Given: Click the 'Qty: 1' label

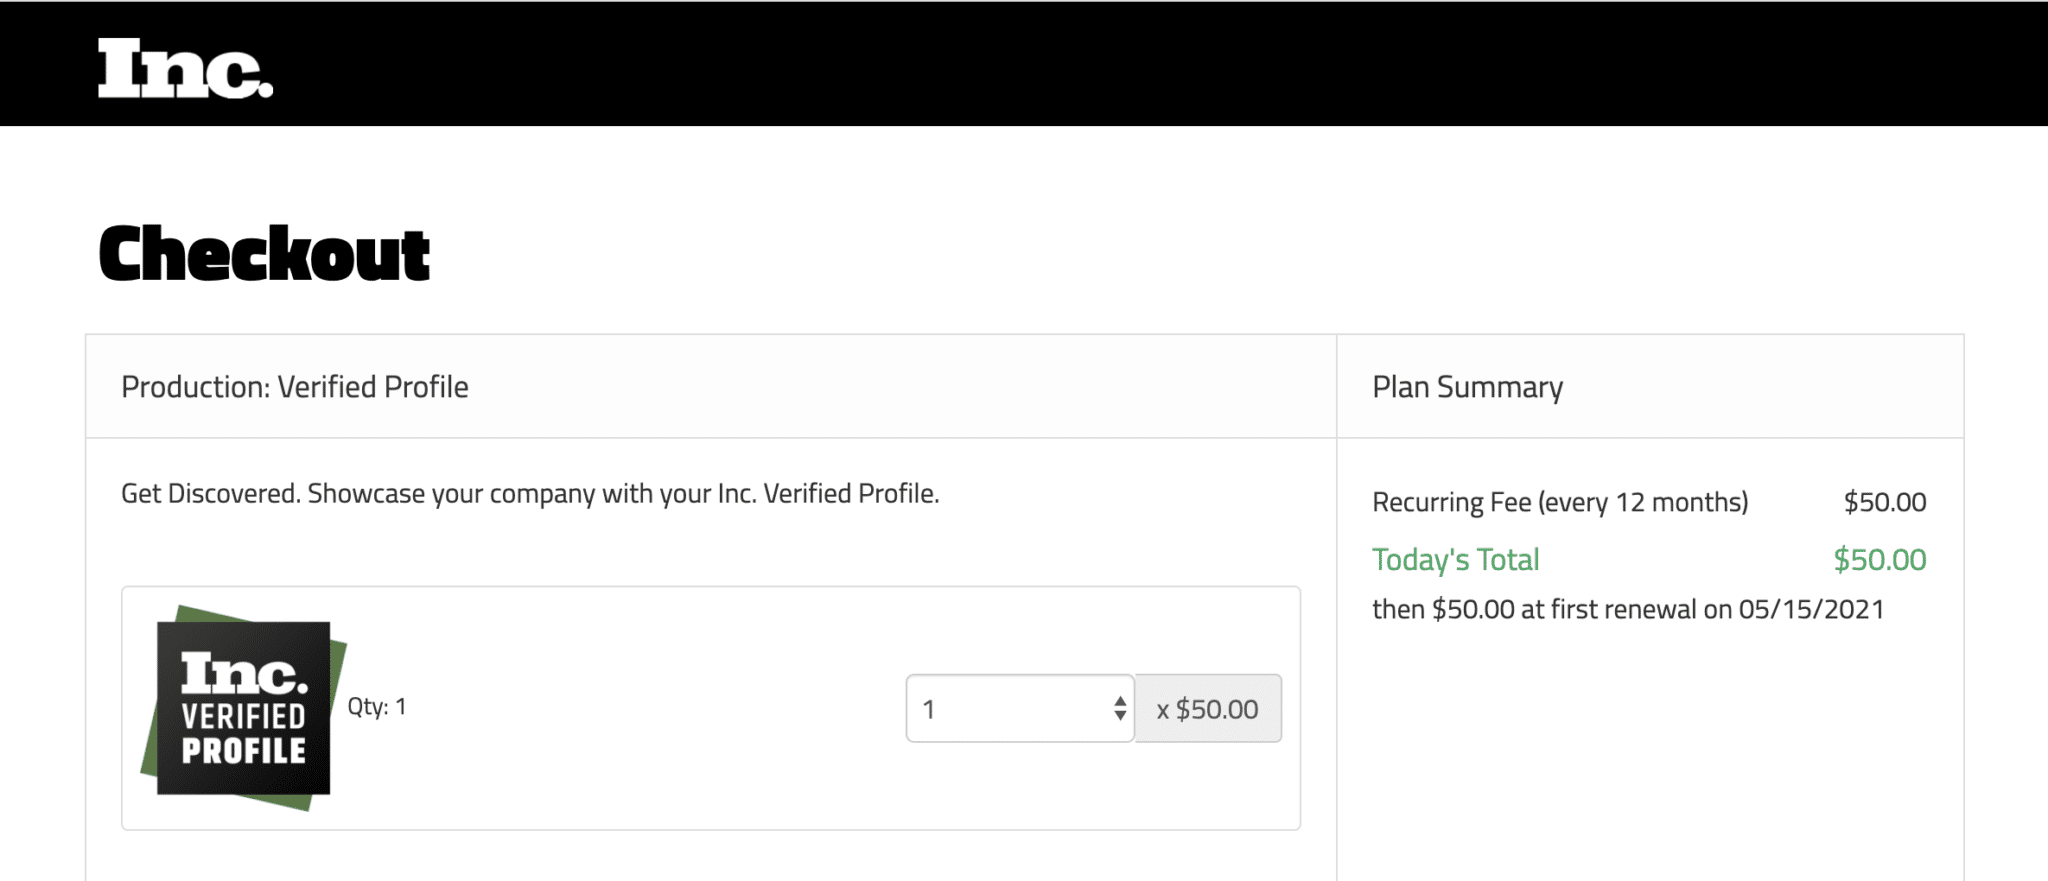Looking at the screenshot, I should 377,707.
